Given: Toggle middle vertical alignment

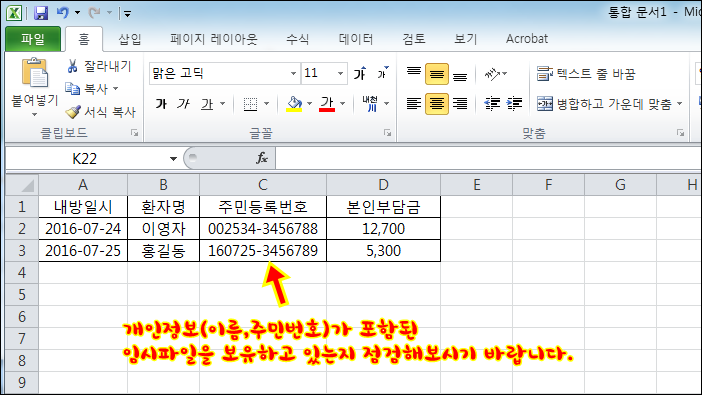Looking at the screenshot, I should click(437, 74).
